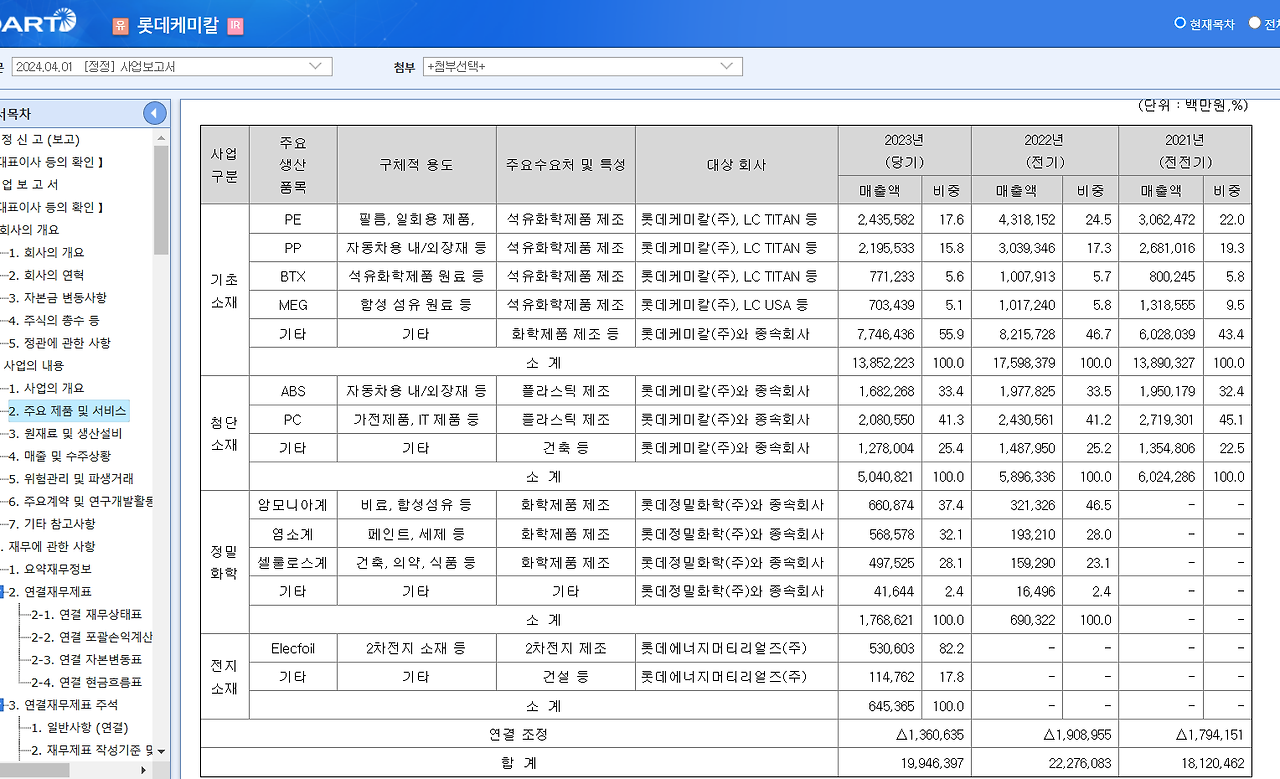Click the Elecfoil product cell
The image size is (1280, 779).
[293, 649]
